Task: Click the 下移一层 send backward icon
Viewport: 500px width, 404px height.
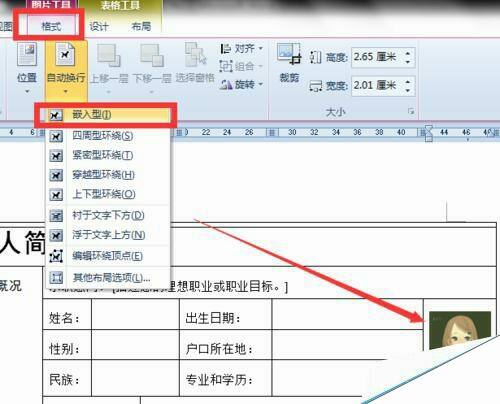Action: tap(152, 55)
